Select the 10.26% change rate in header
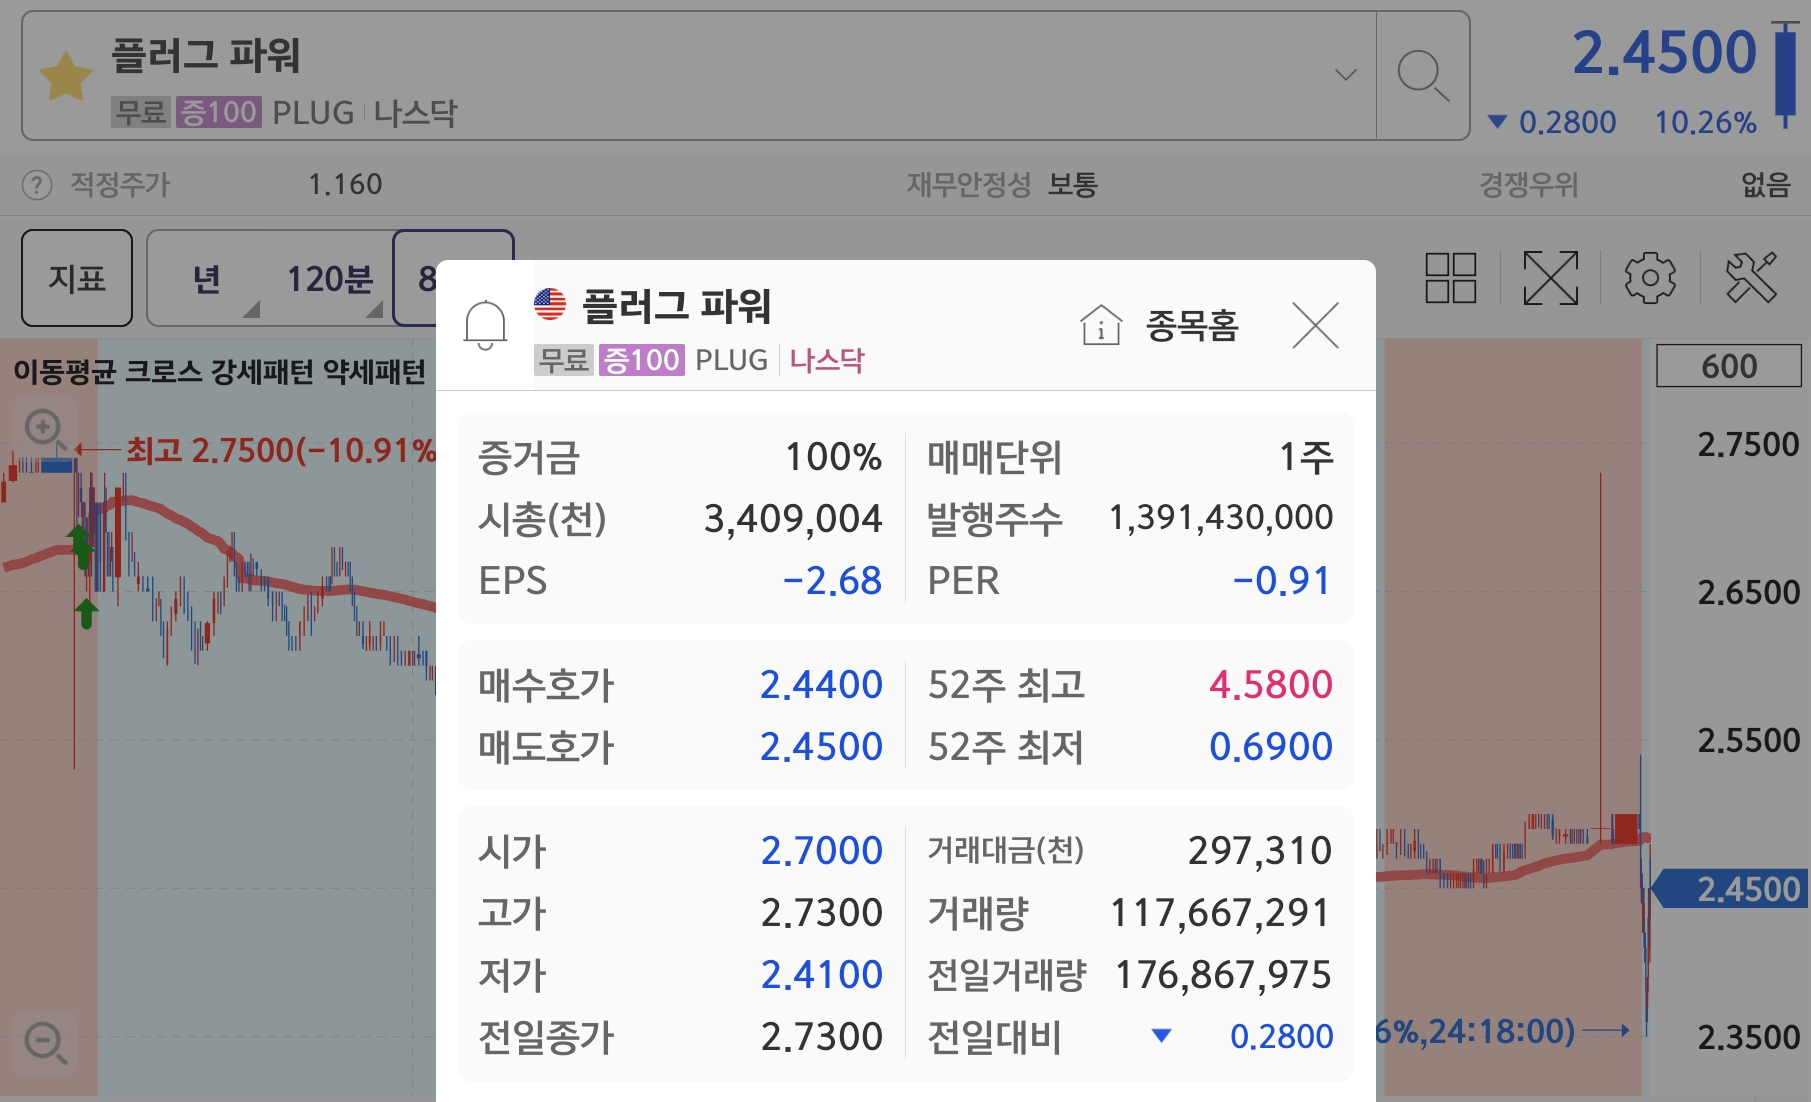 pos(1705,123)
